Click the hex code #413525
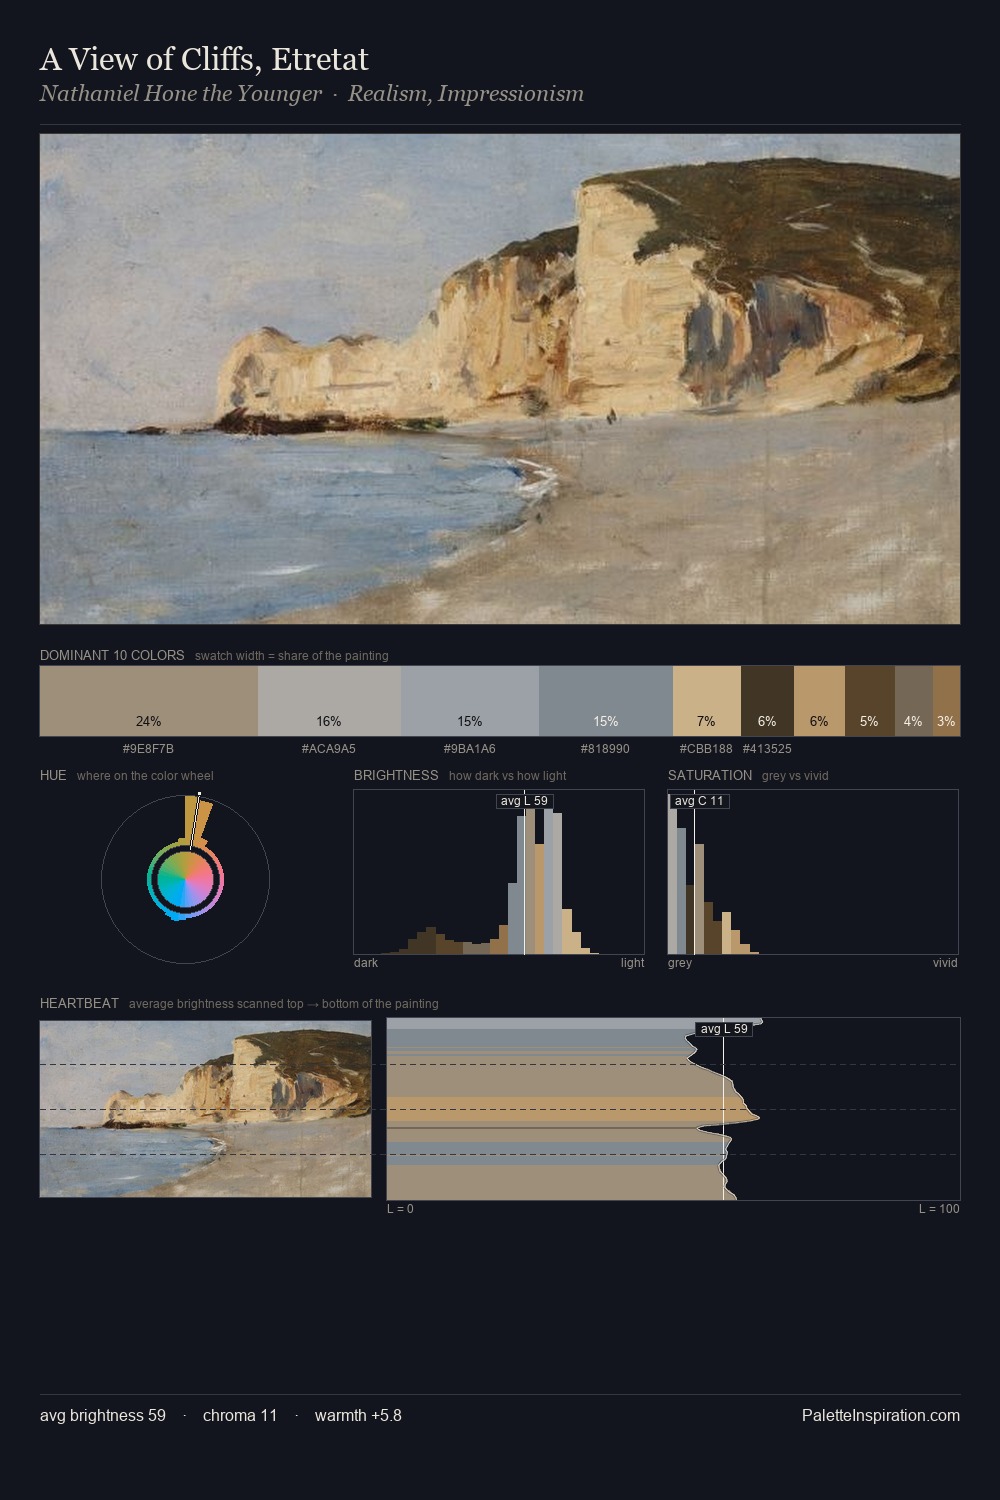The image size is (1000, 1500). pos(767,749)
